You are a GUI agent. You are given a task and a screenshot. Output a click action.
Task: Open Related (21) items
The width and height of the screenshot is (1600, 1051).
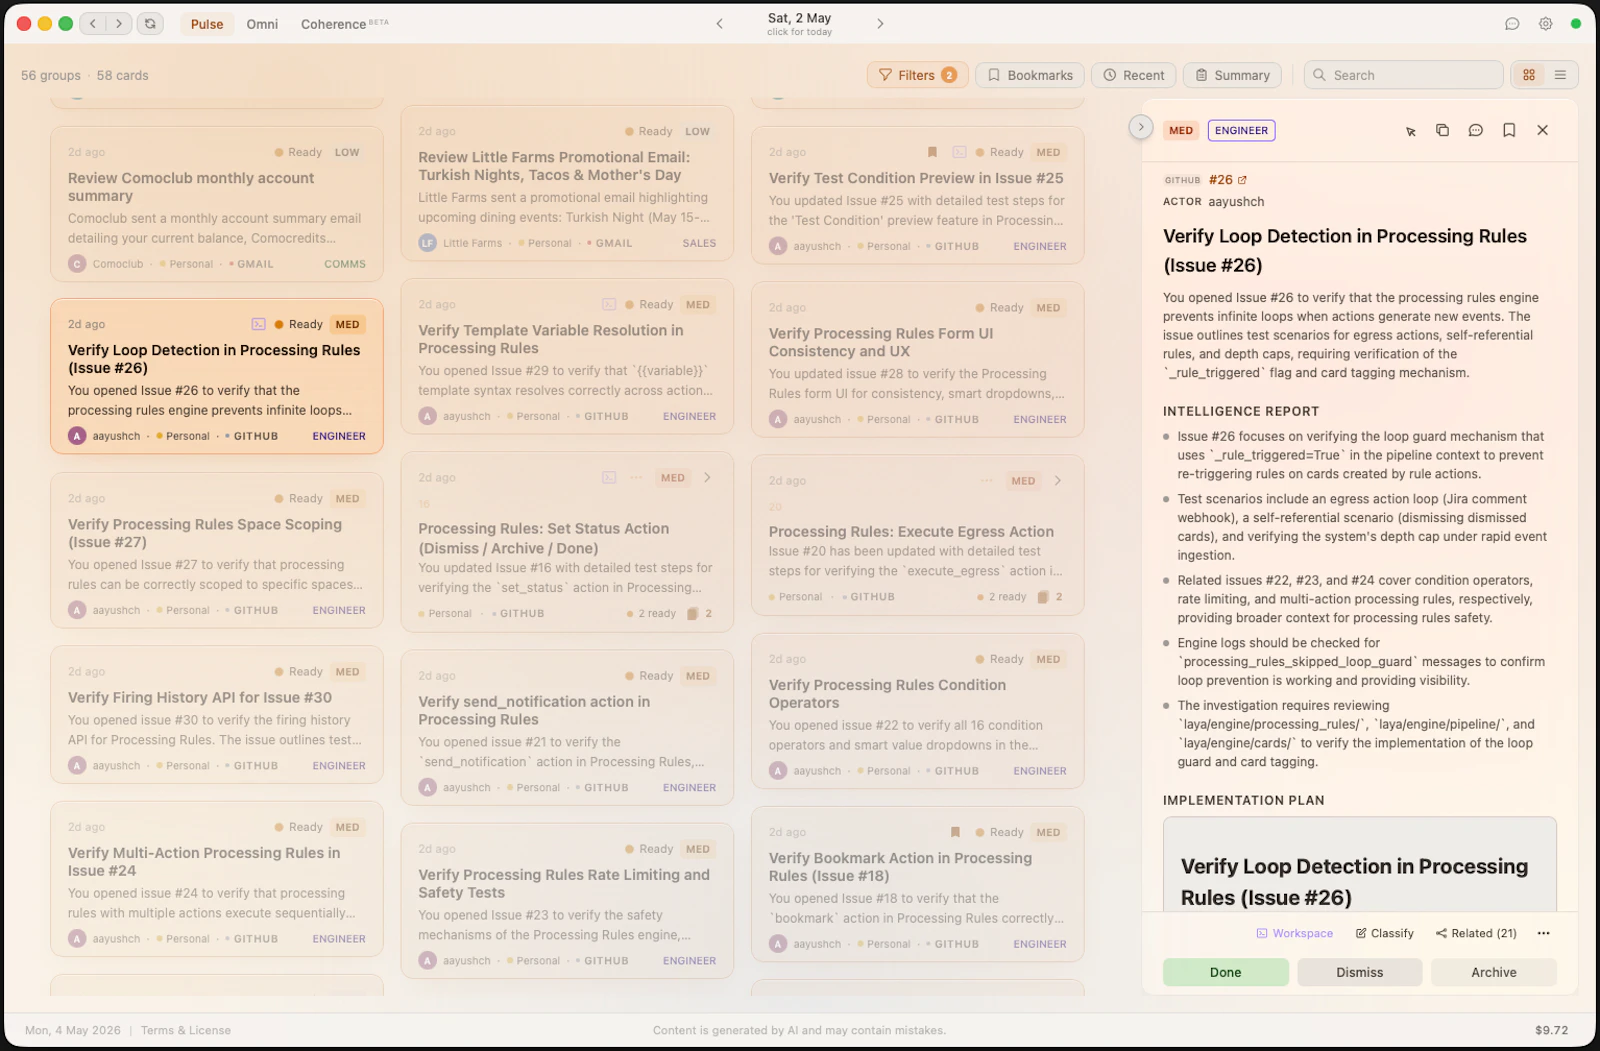coord(1476,933)
